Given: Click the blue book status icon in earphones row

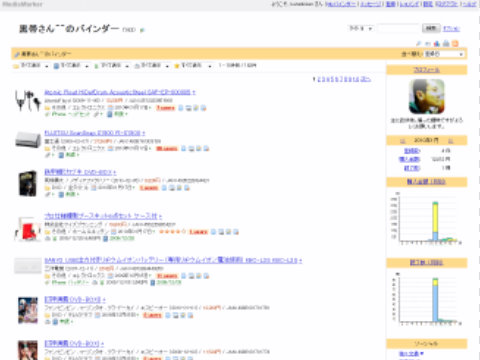Looking at the screenshot, I should (x=109, y=114).
